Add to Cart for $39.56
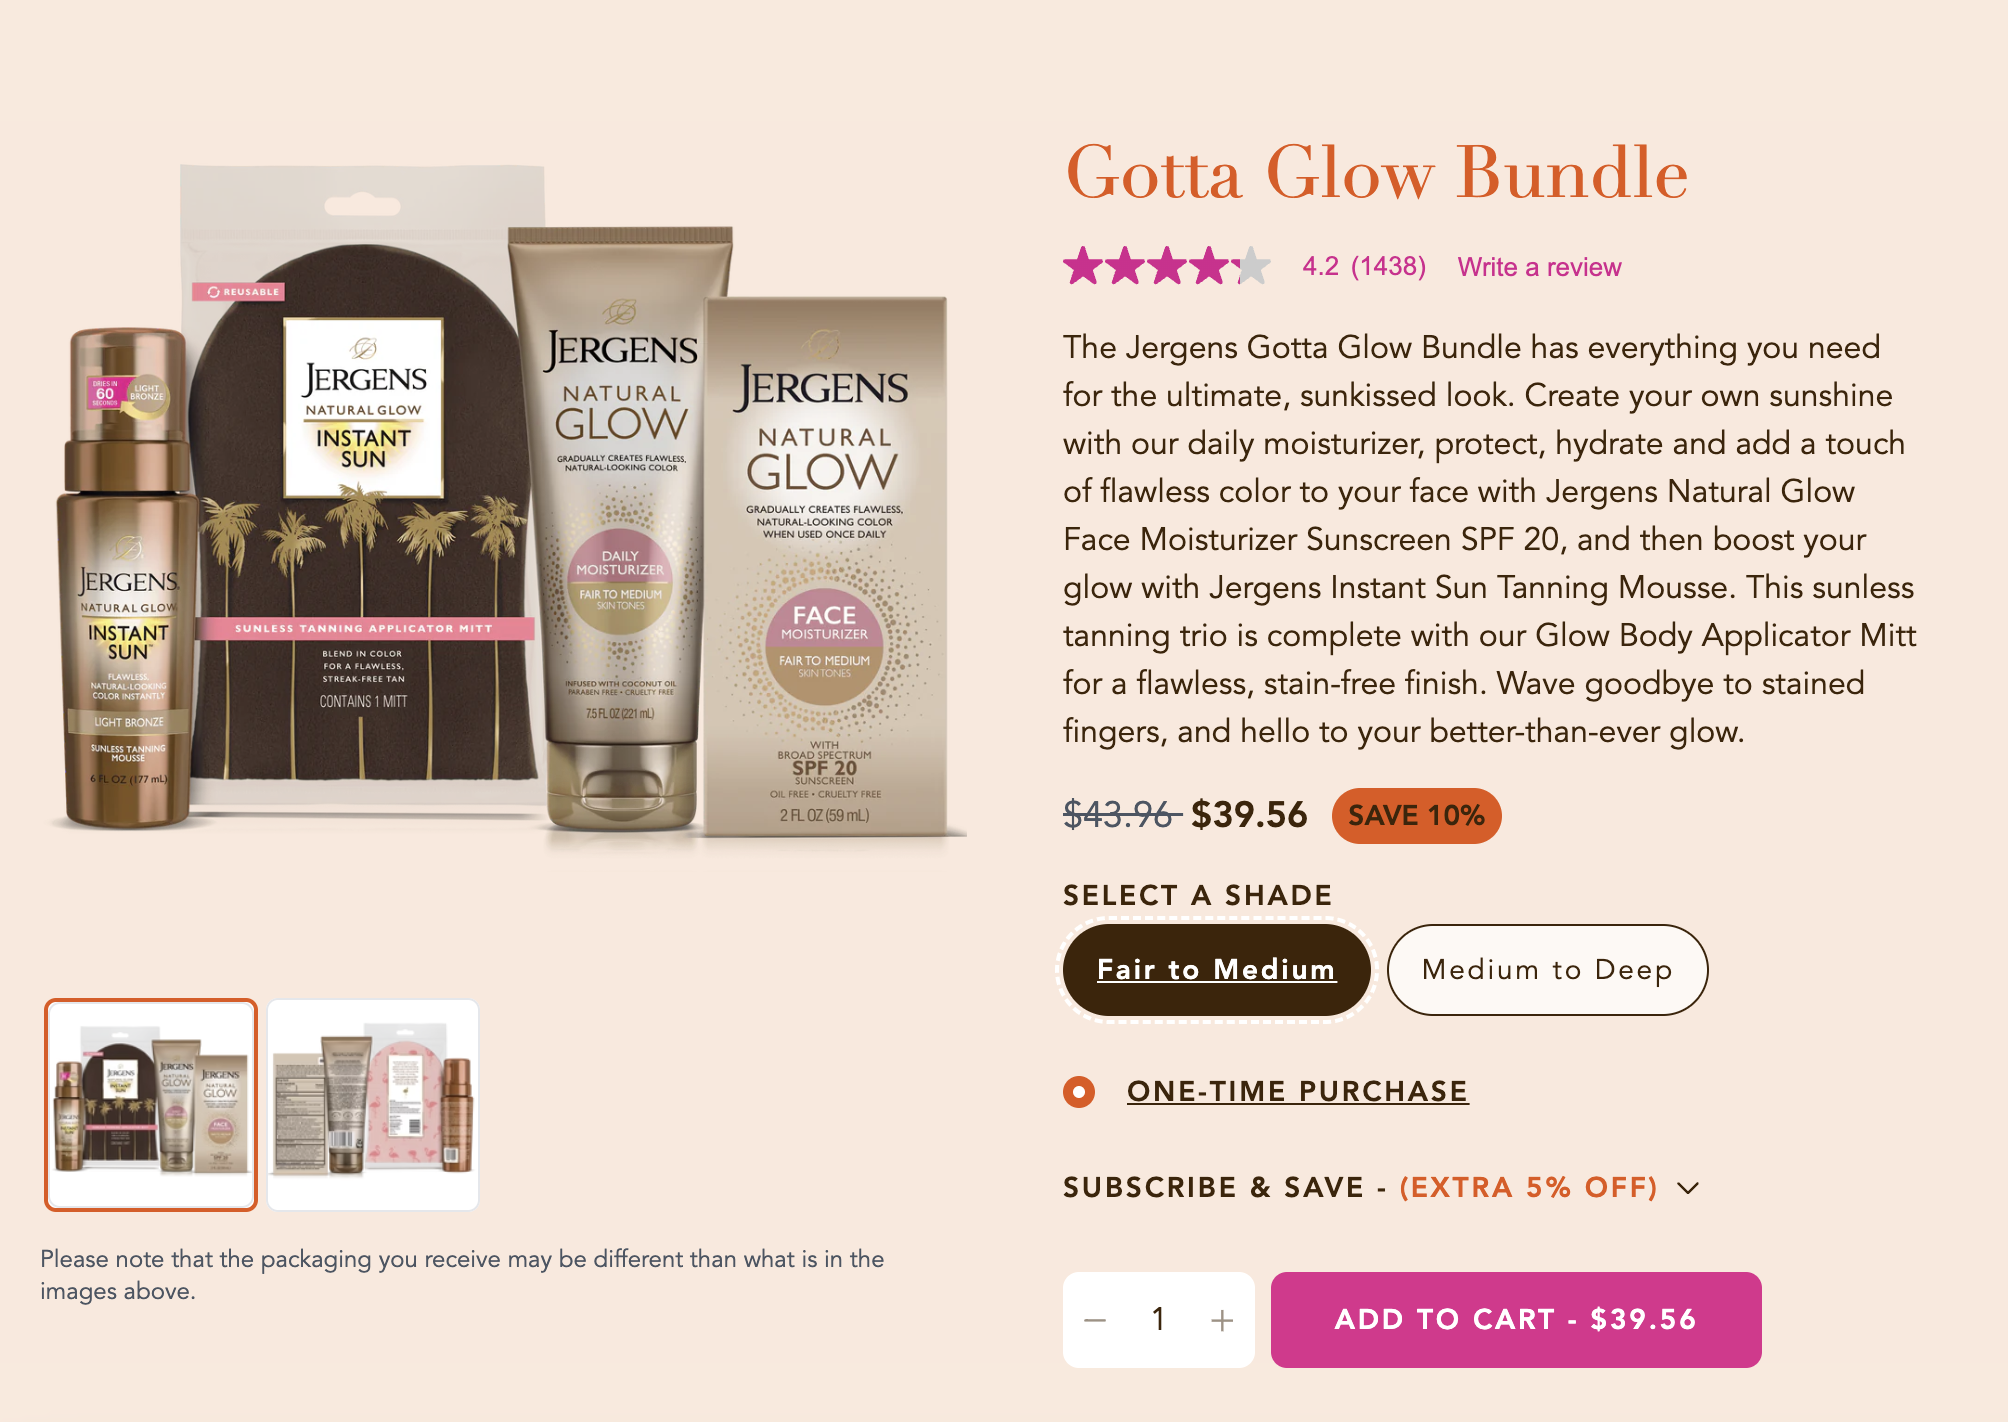 coord(1516,1320)
